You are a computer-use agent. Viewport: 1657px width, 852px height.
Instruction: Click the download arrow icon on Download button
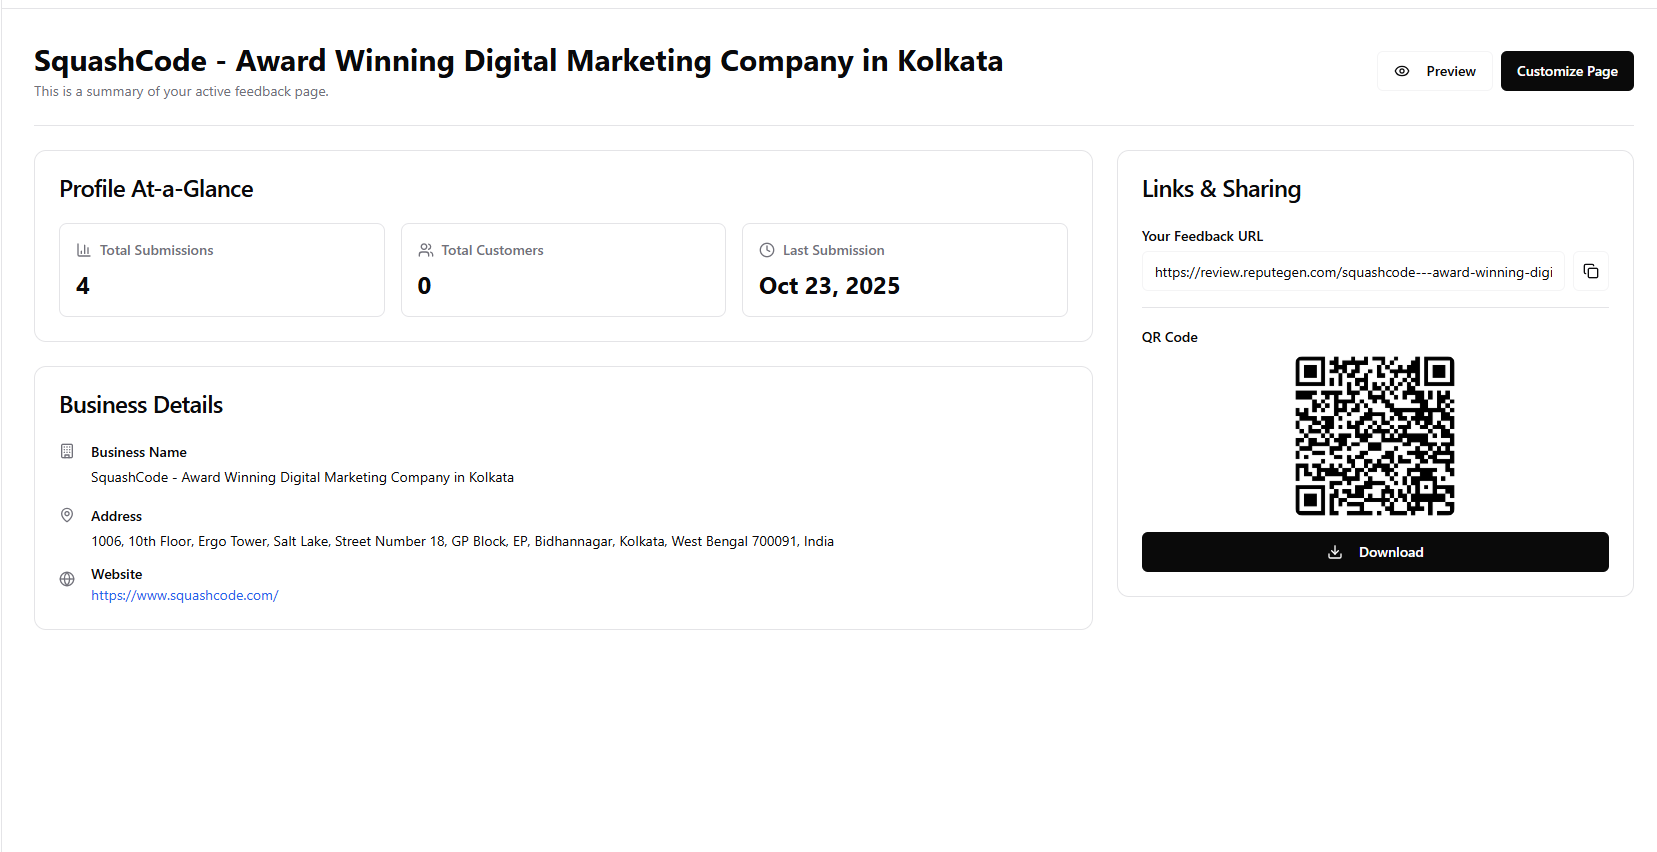1334,552
